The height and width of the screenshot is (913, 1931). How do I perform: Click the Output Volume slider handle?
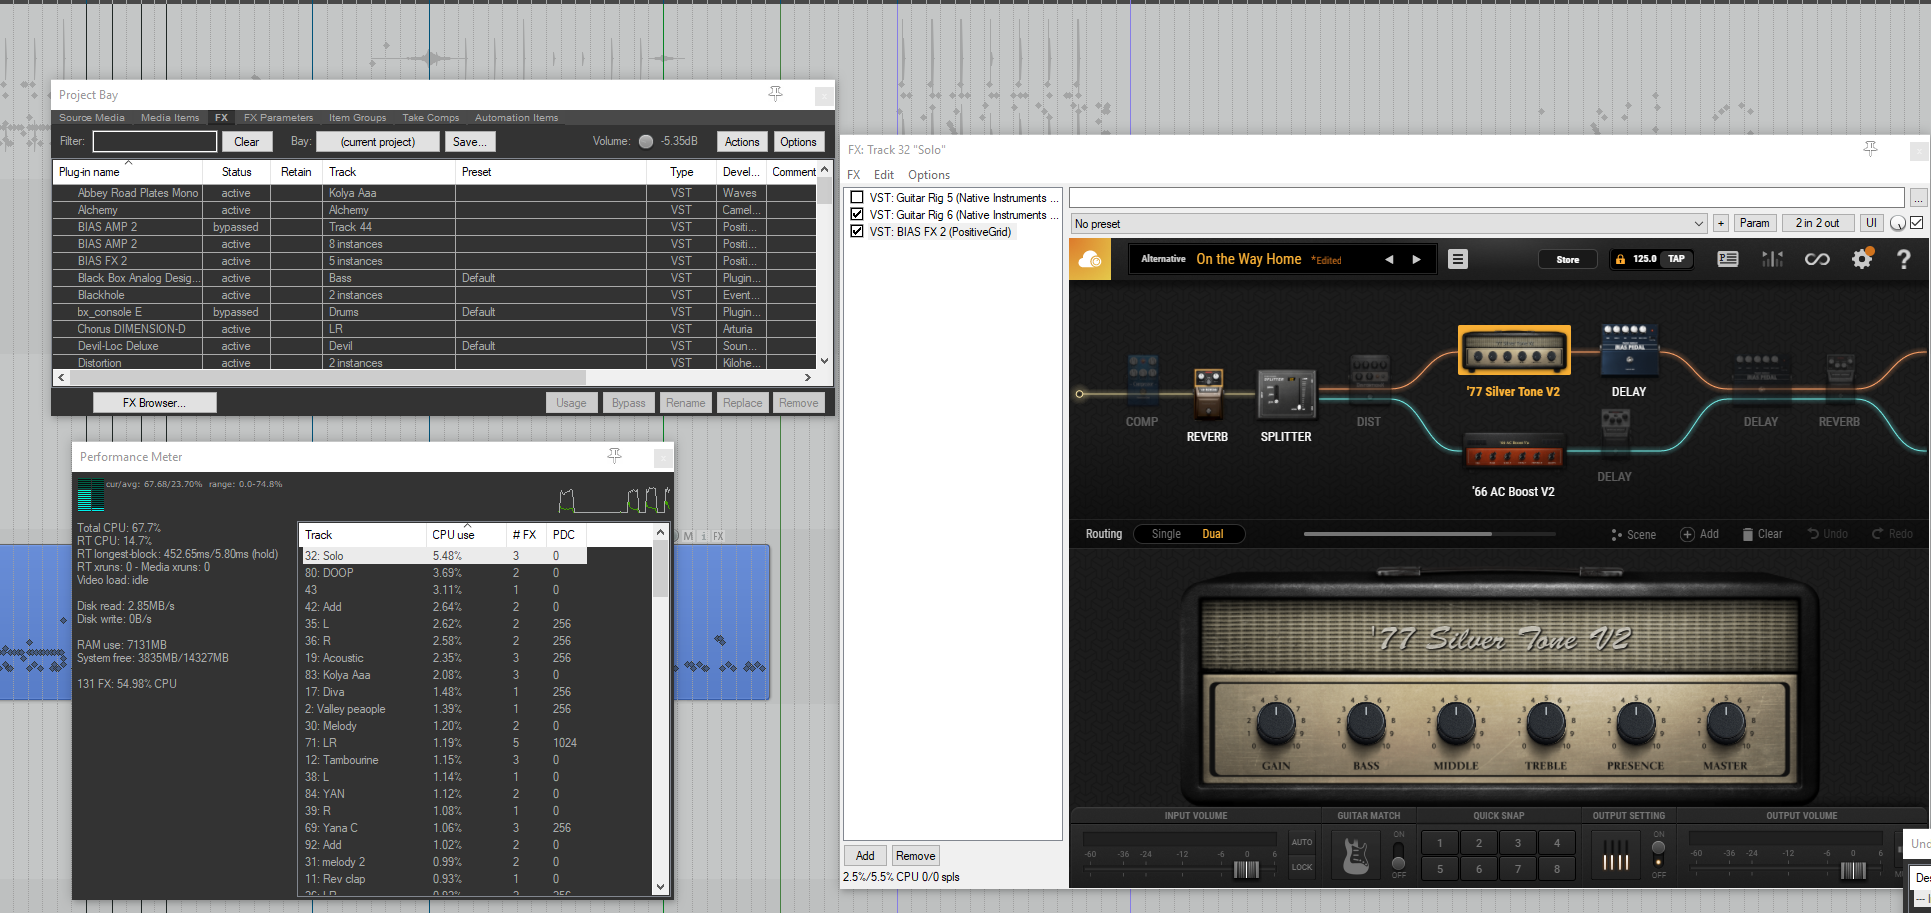pos(1853,870)
